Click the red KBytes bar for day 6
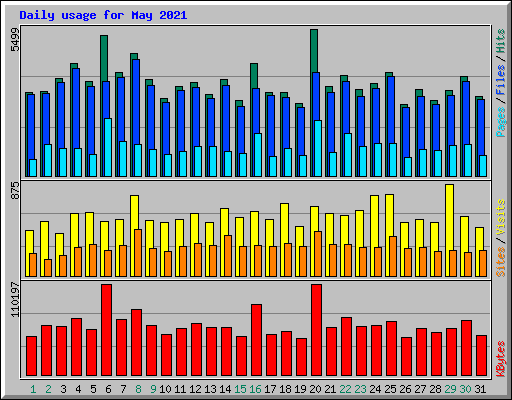The image size is (512, 400). [x=107, y=330]
